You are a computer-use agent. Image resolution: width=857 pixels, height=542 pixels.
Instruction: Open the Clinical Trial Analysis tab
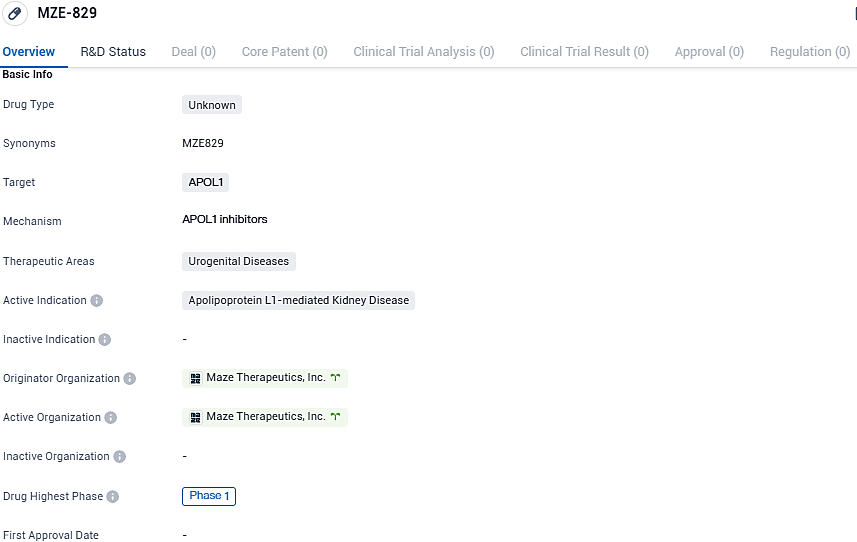(x=423, y=52)
